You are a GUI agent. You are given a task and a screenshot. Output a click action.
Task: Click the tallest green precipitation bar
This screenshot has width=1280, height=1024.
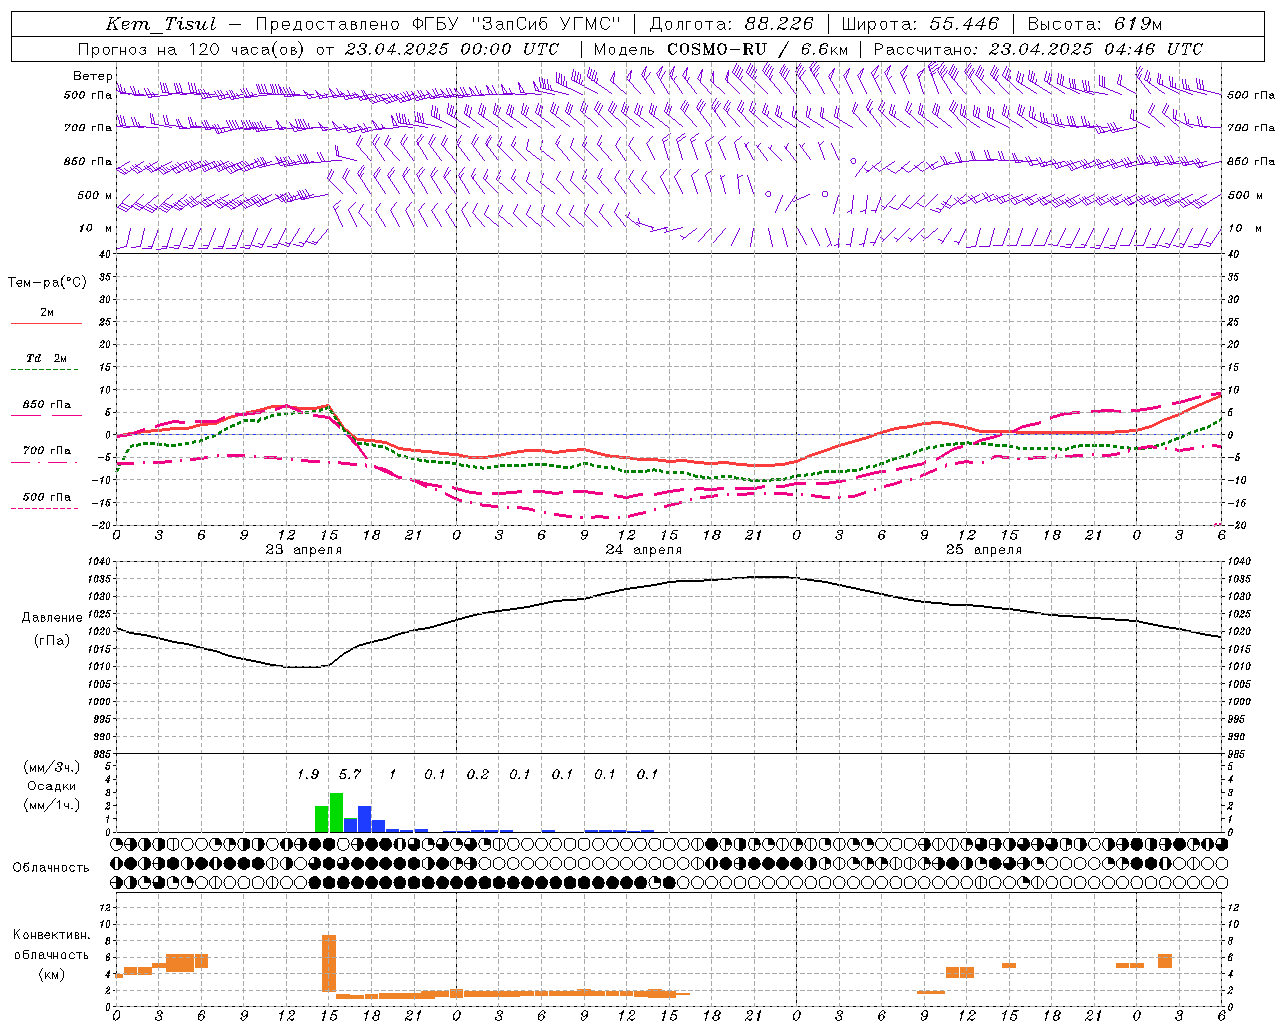[x=336, y=813]
